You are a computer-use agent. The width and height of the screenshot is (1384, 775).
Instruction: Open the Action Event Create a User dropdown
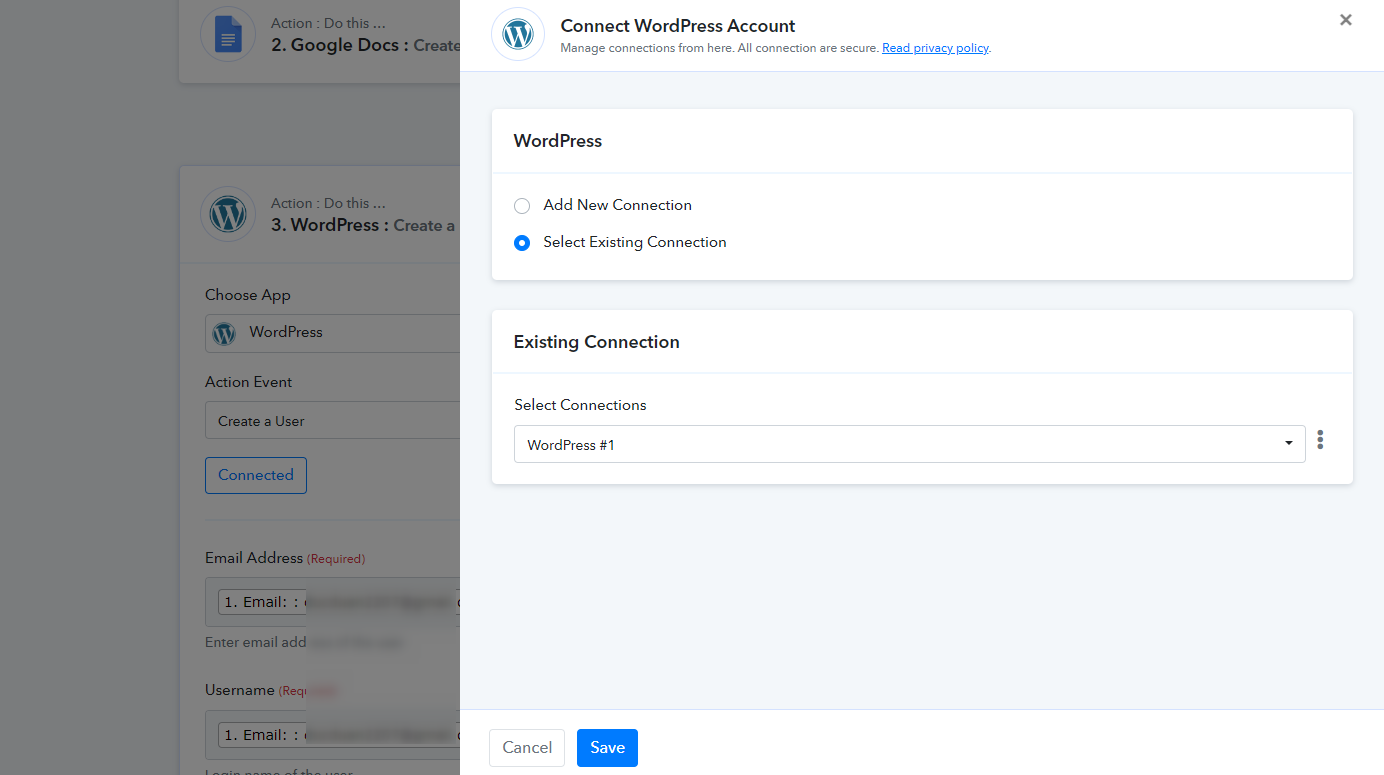click(x=332, y=420)
